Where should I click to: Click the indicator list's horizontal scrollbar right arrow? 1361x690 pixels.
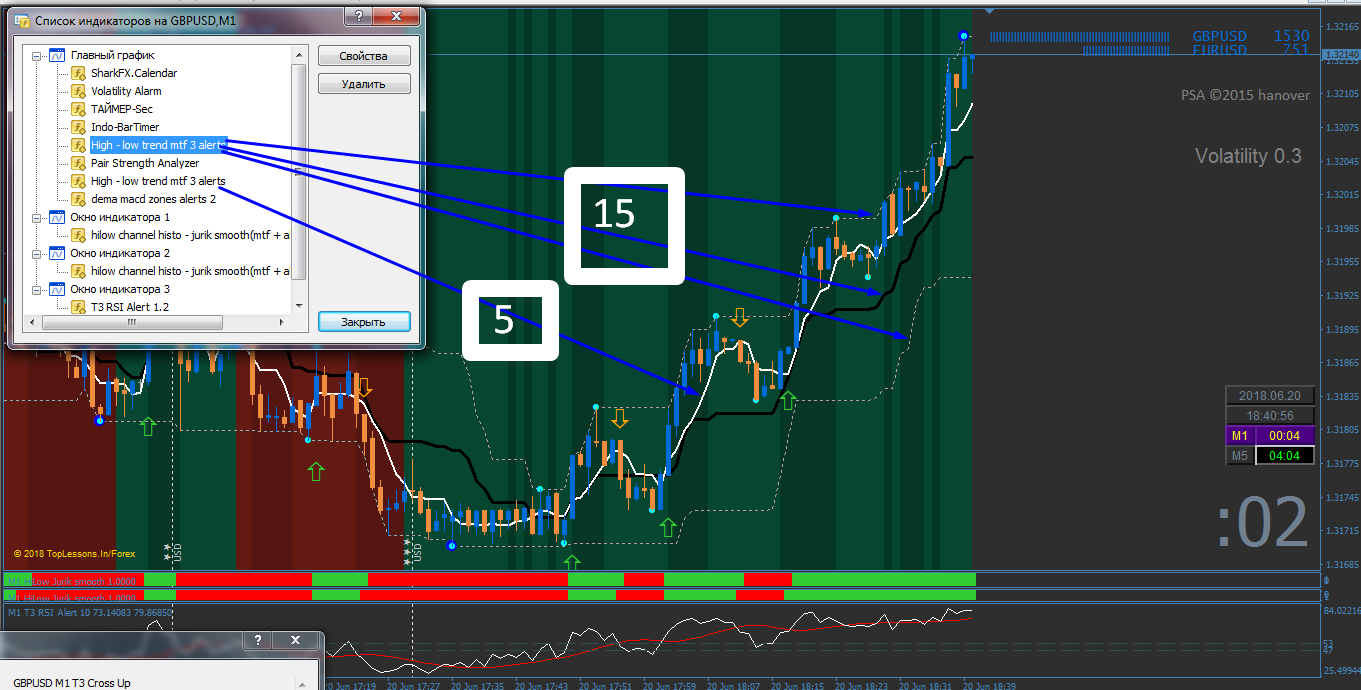pyautogui.click(x=284, y=322)
